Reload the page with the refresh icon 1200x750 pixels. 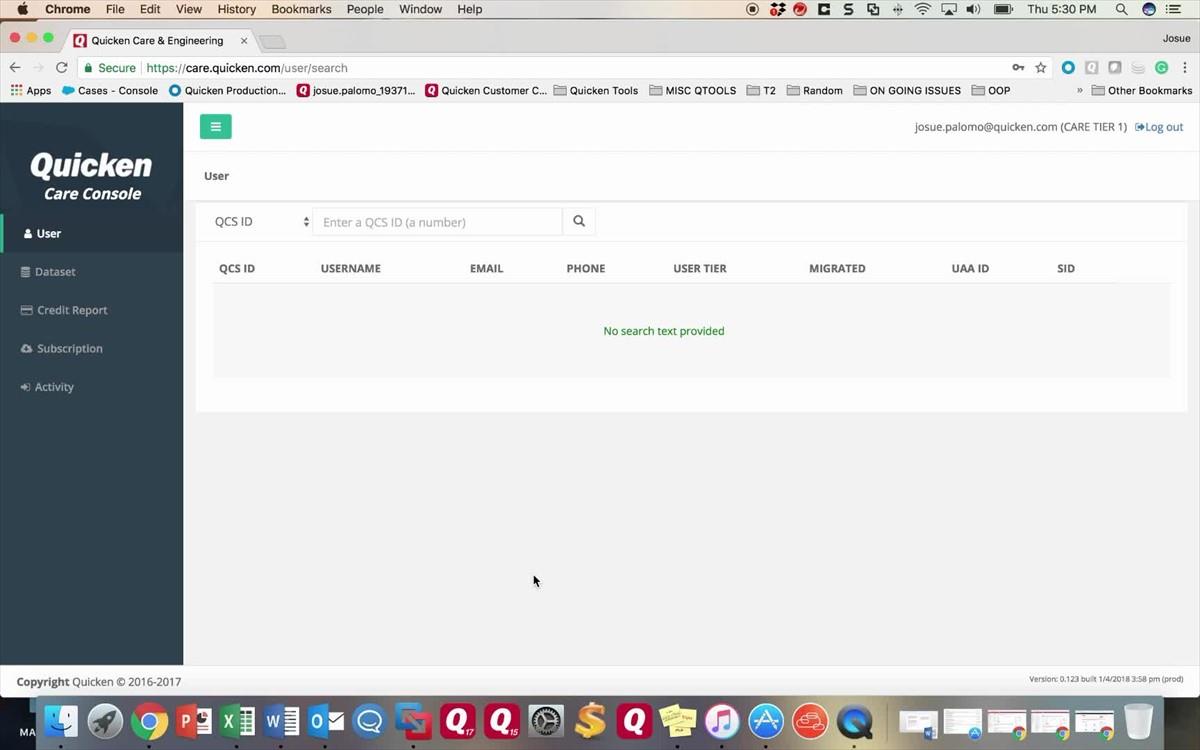click(62, 68)
